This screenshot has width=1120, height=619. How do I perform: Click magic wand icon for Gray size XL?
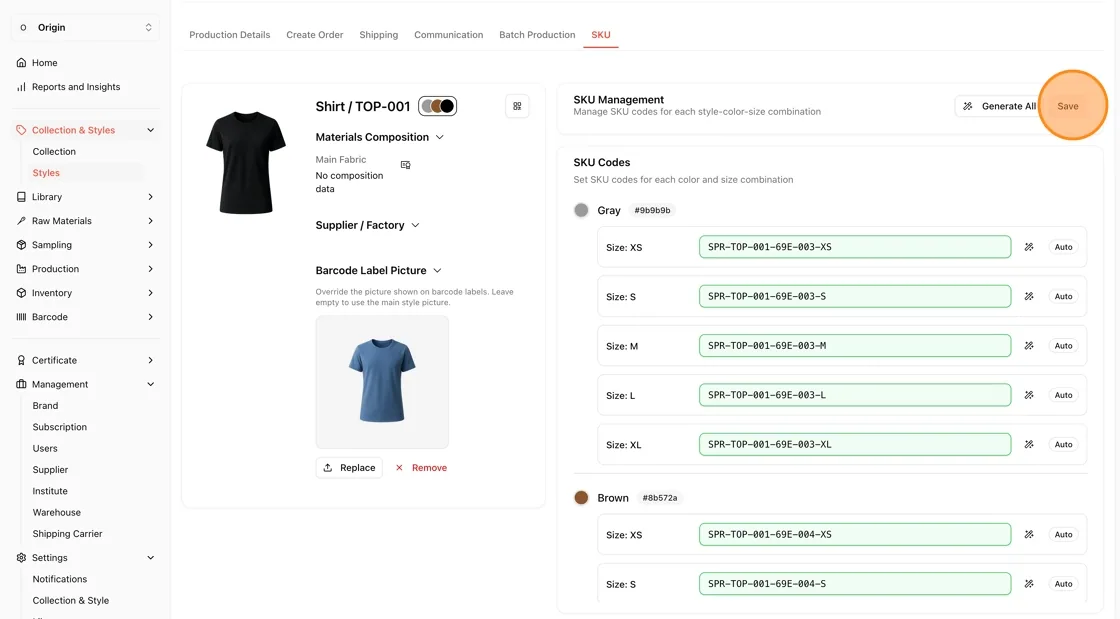(x=1029, y=444)
